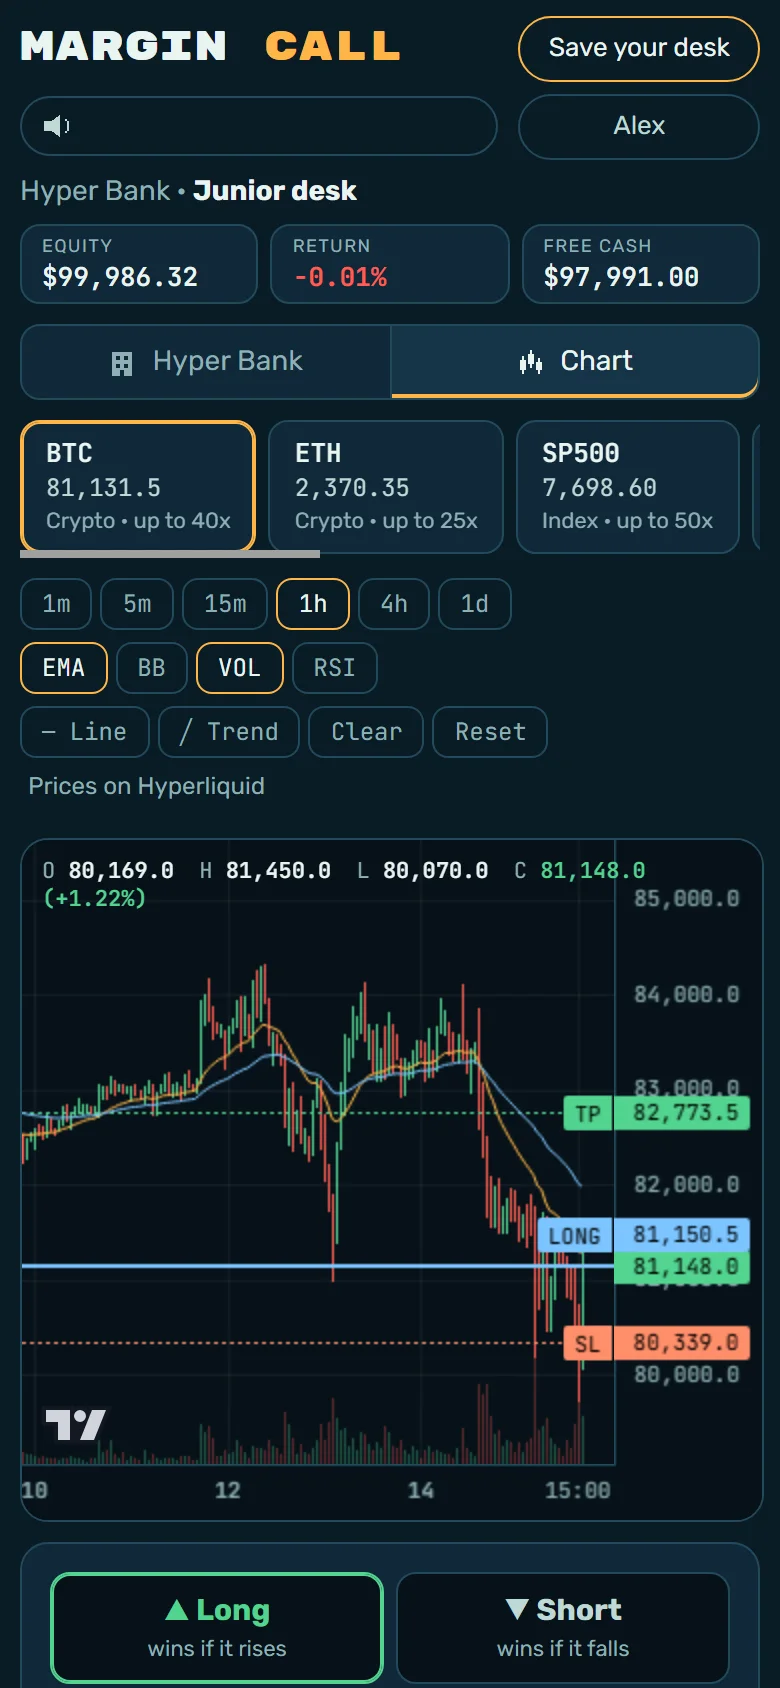Image resolution: width=780 pixels, height=1688 pixels.
Task: Set the chart interval to 1m
Action: 56,604
